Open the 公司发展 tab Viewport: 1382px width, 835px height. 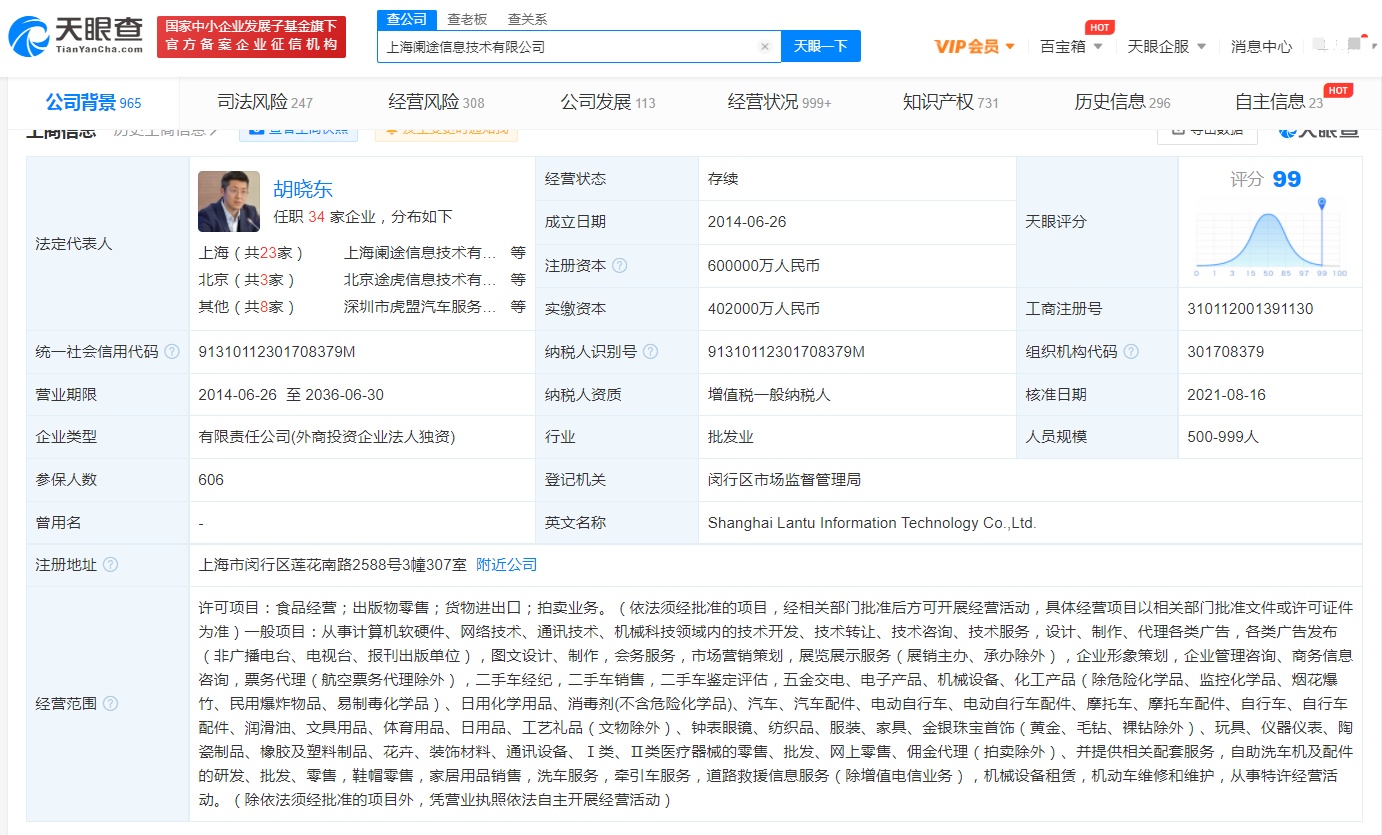coord(607,102)
